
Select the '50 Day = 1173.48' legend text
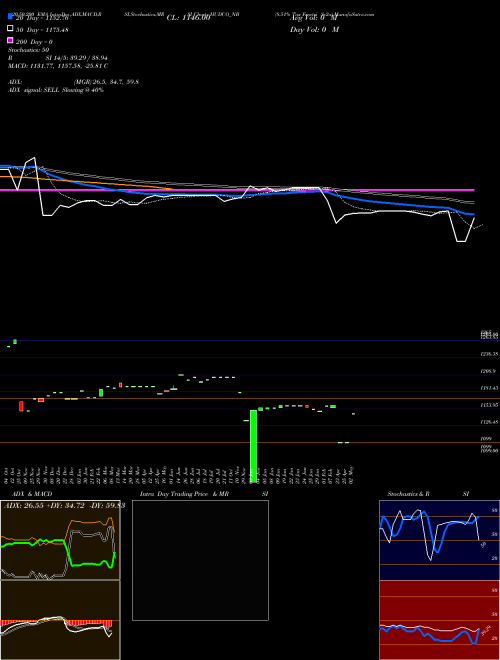42,30
